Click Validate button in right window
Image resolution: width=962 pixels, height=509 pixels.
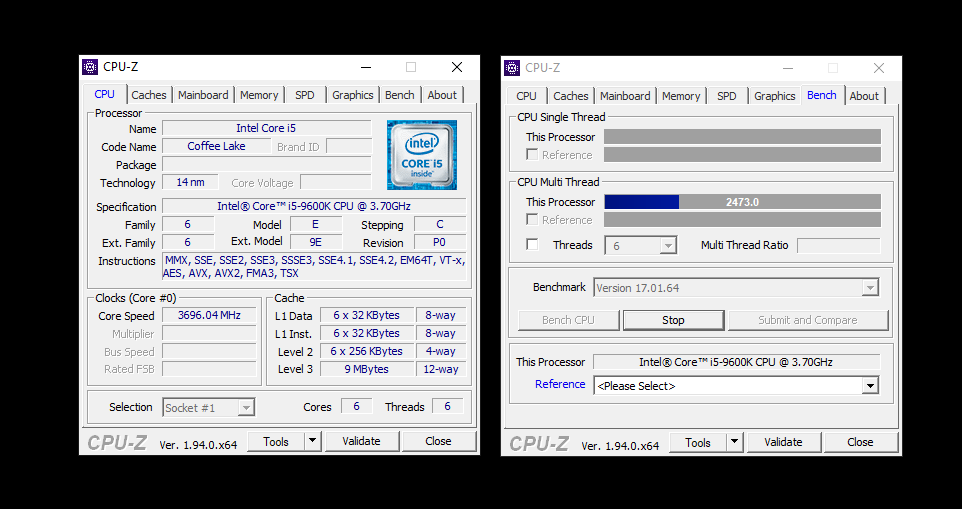(x=783, y=442)
